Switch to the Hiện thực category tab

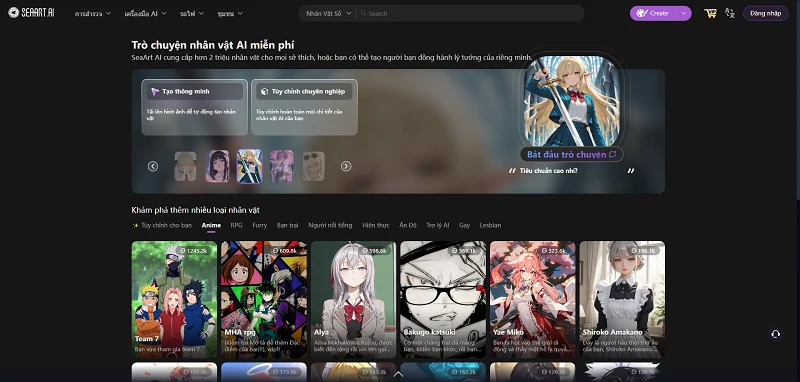376,225
